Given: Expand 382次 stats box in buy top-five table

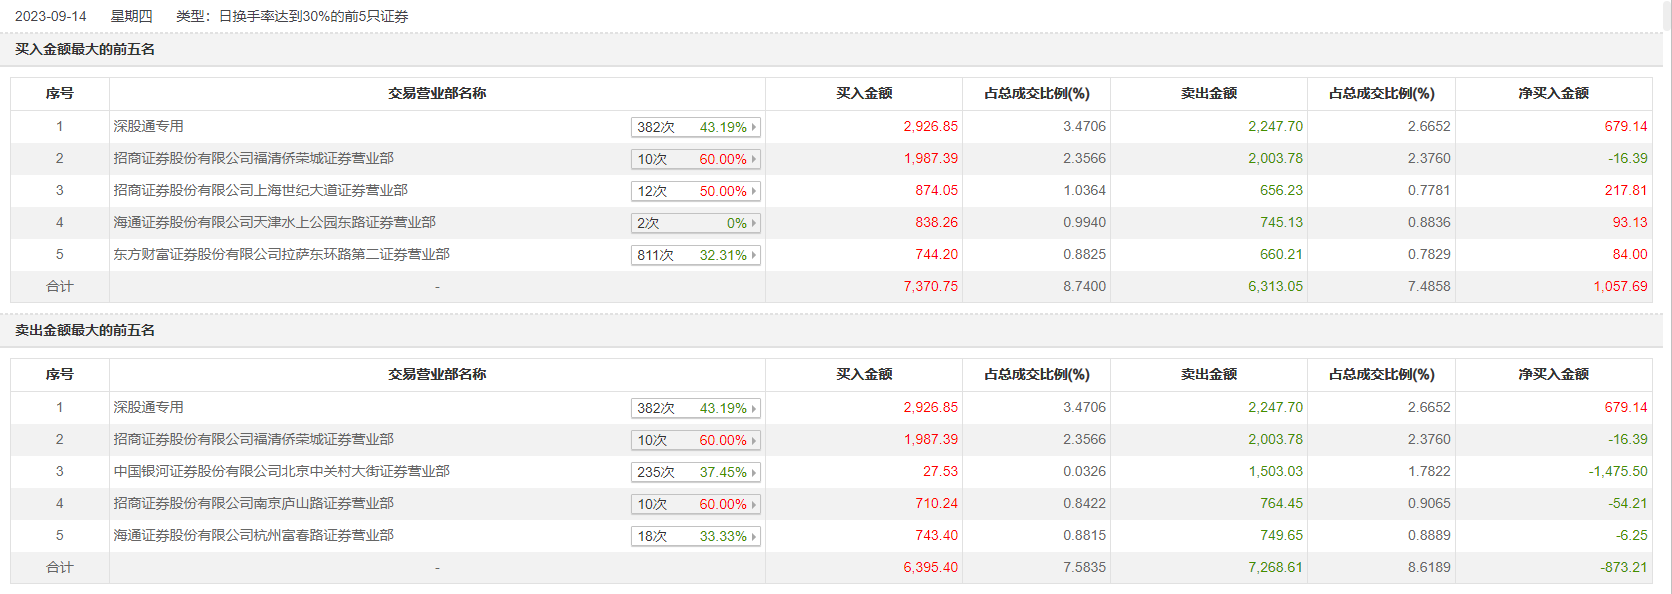Looking at the screenshot, I should point(696,127).
